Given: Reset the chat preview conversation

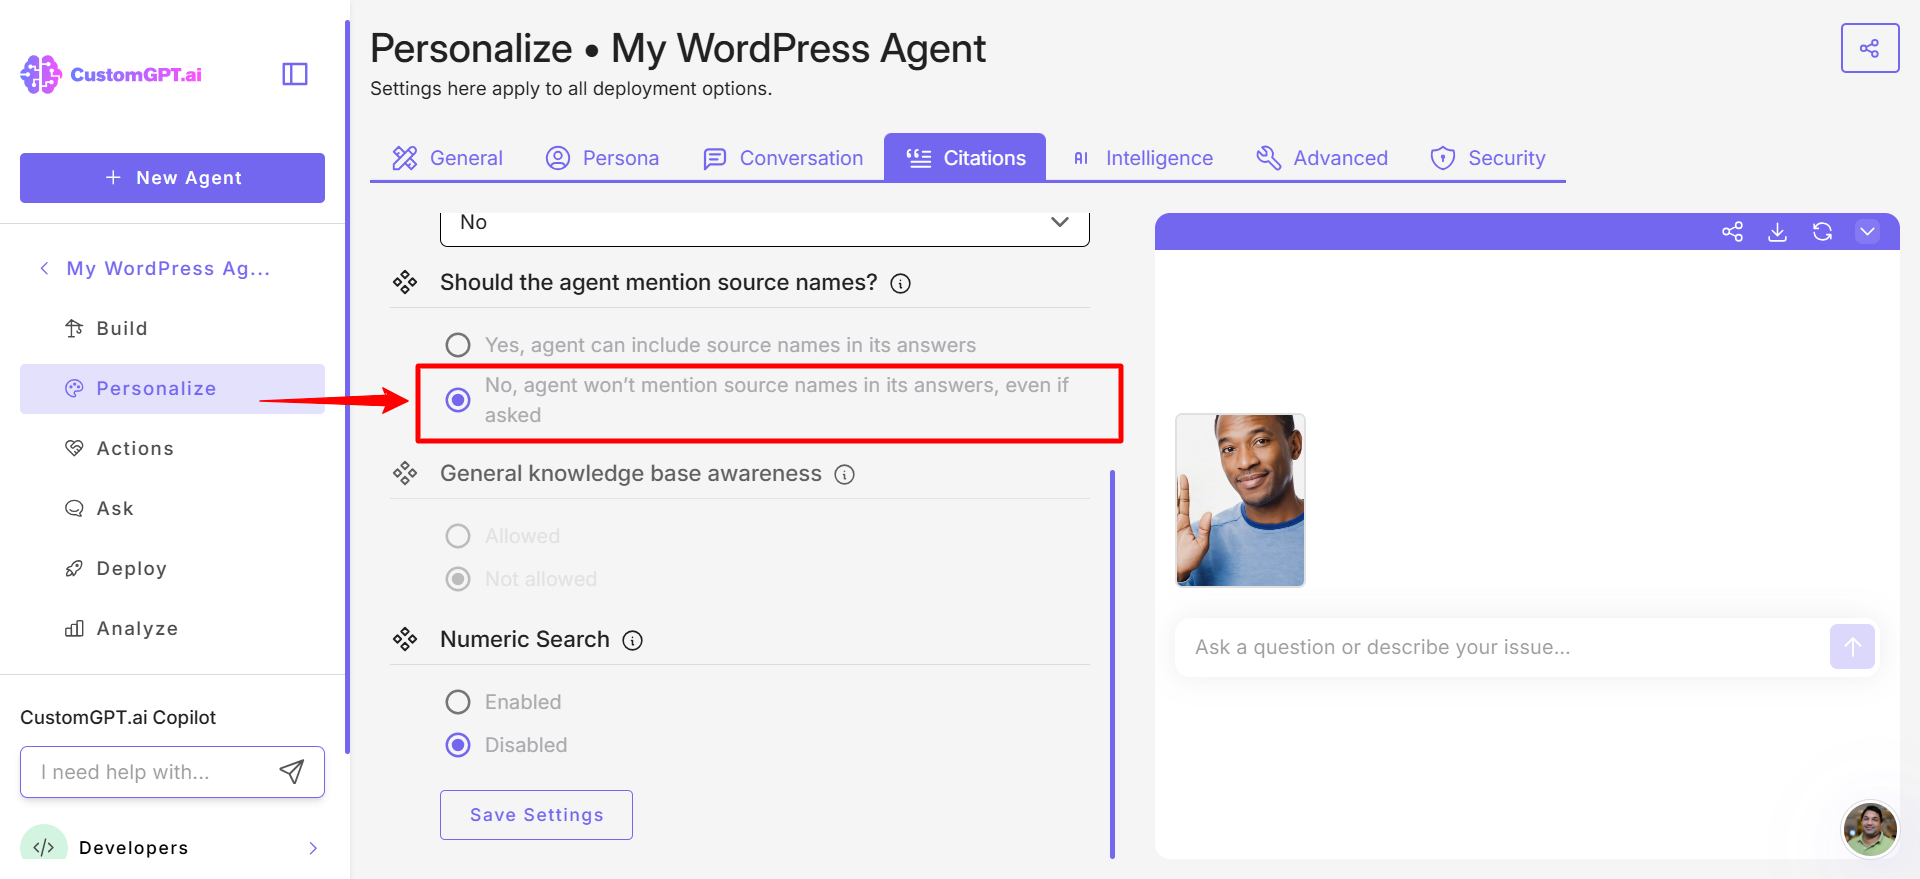Looking at the screenshot, I should coord(1822,232).
